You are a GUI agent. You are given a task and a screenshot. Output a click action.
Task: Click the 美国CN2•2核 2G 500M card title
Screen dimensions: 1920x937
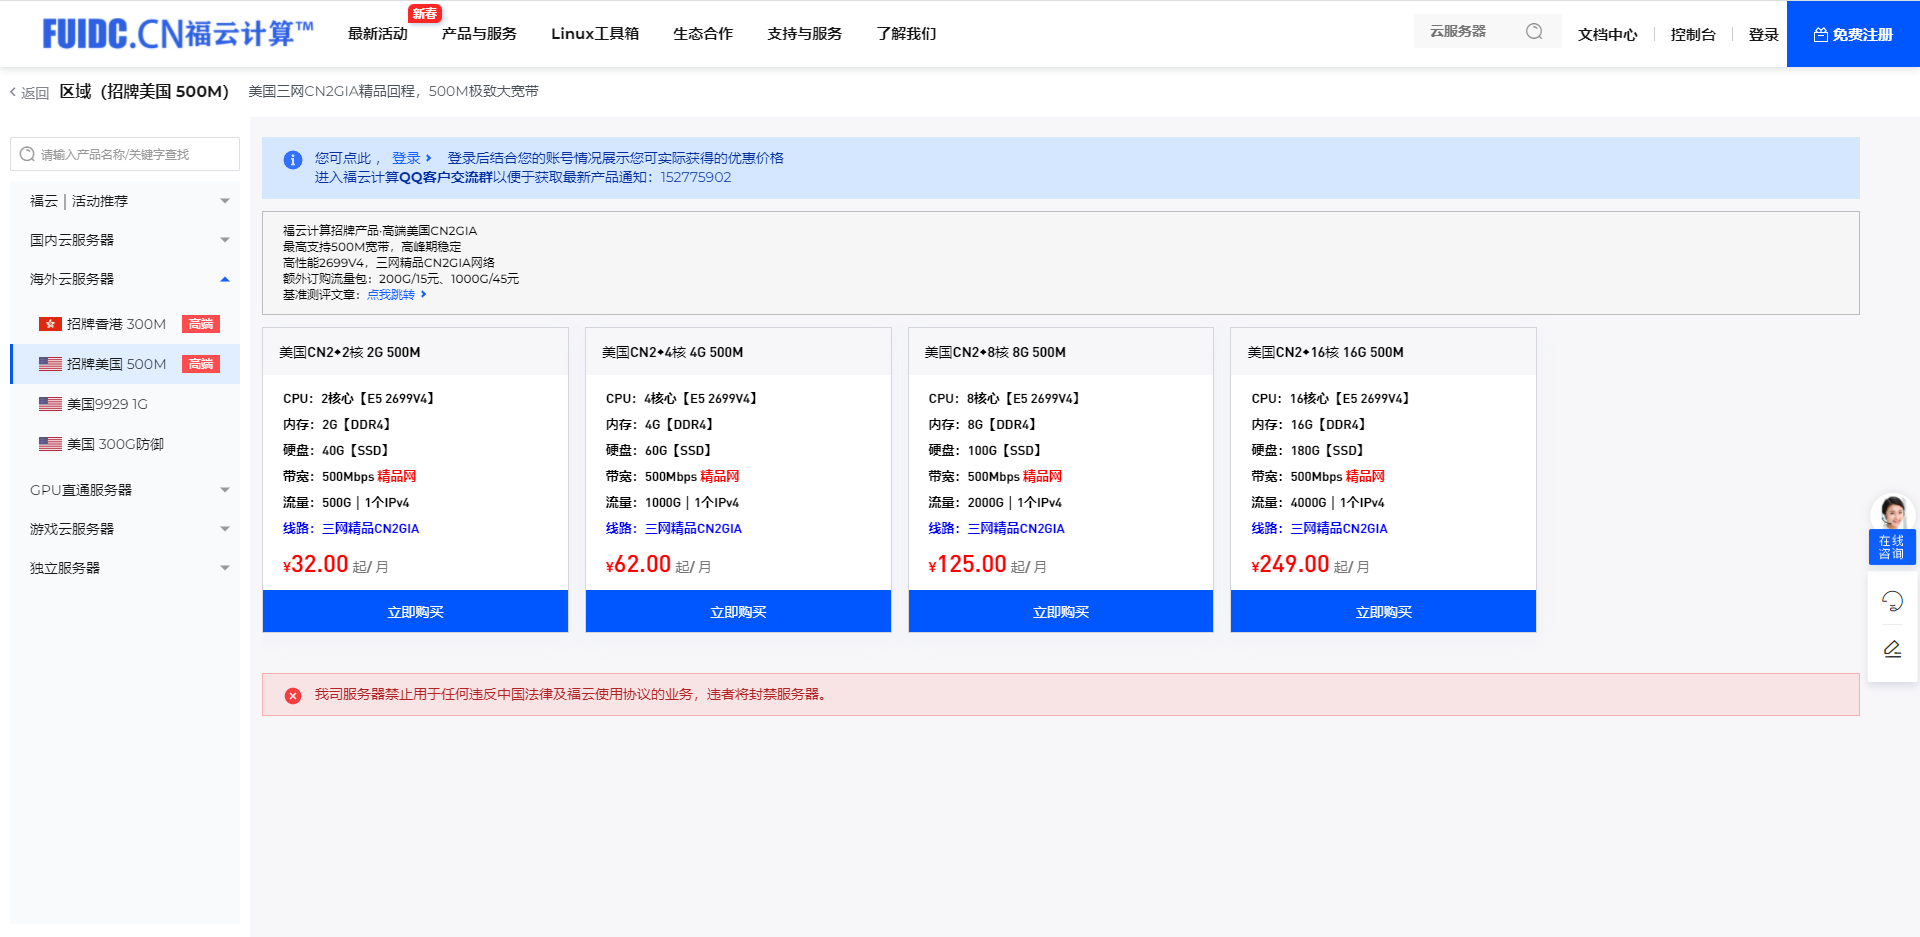(350, 352)
